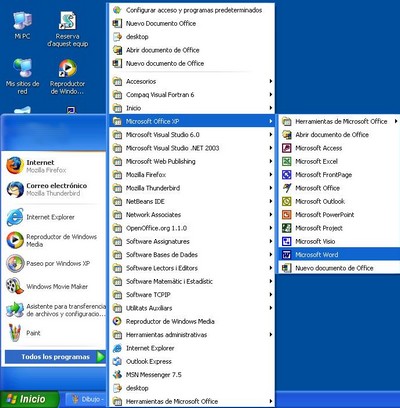Click the Inicio folder entry in programs list

pyautogui.click(x=192, y=108)
